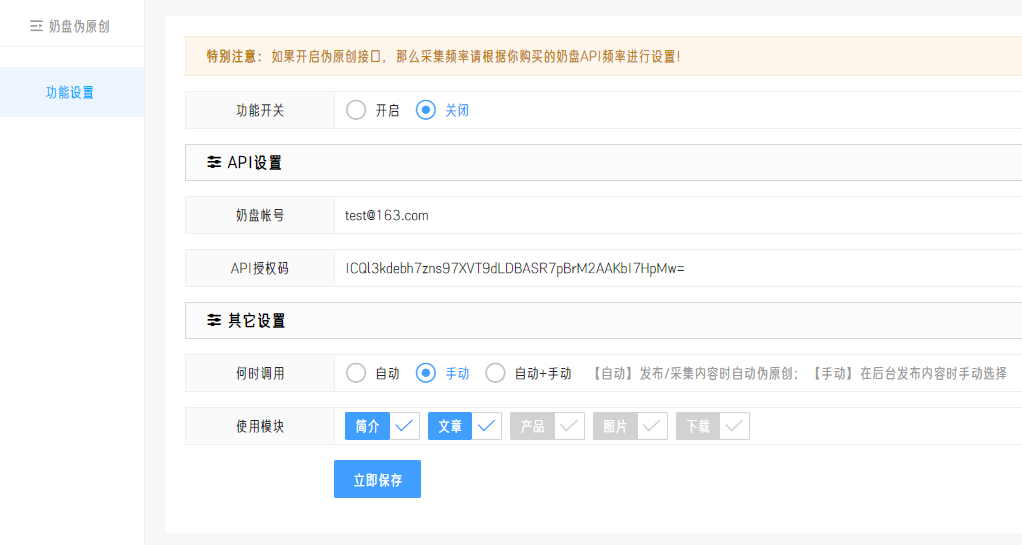Click the 特别注意 warning notice text
This screenshot has width=1022, height=545.
click(x=443, y=56)
